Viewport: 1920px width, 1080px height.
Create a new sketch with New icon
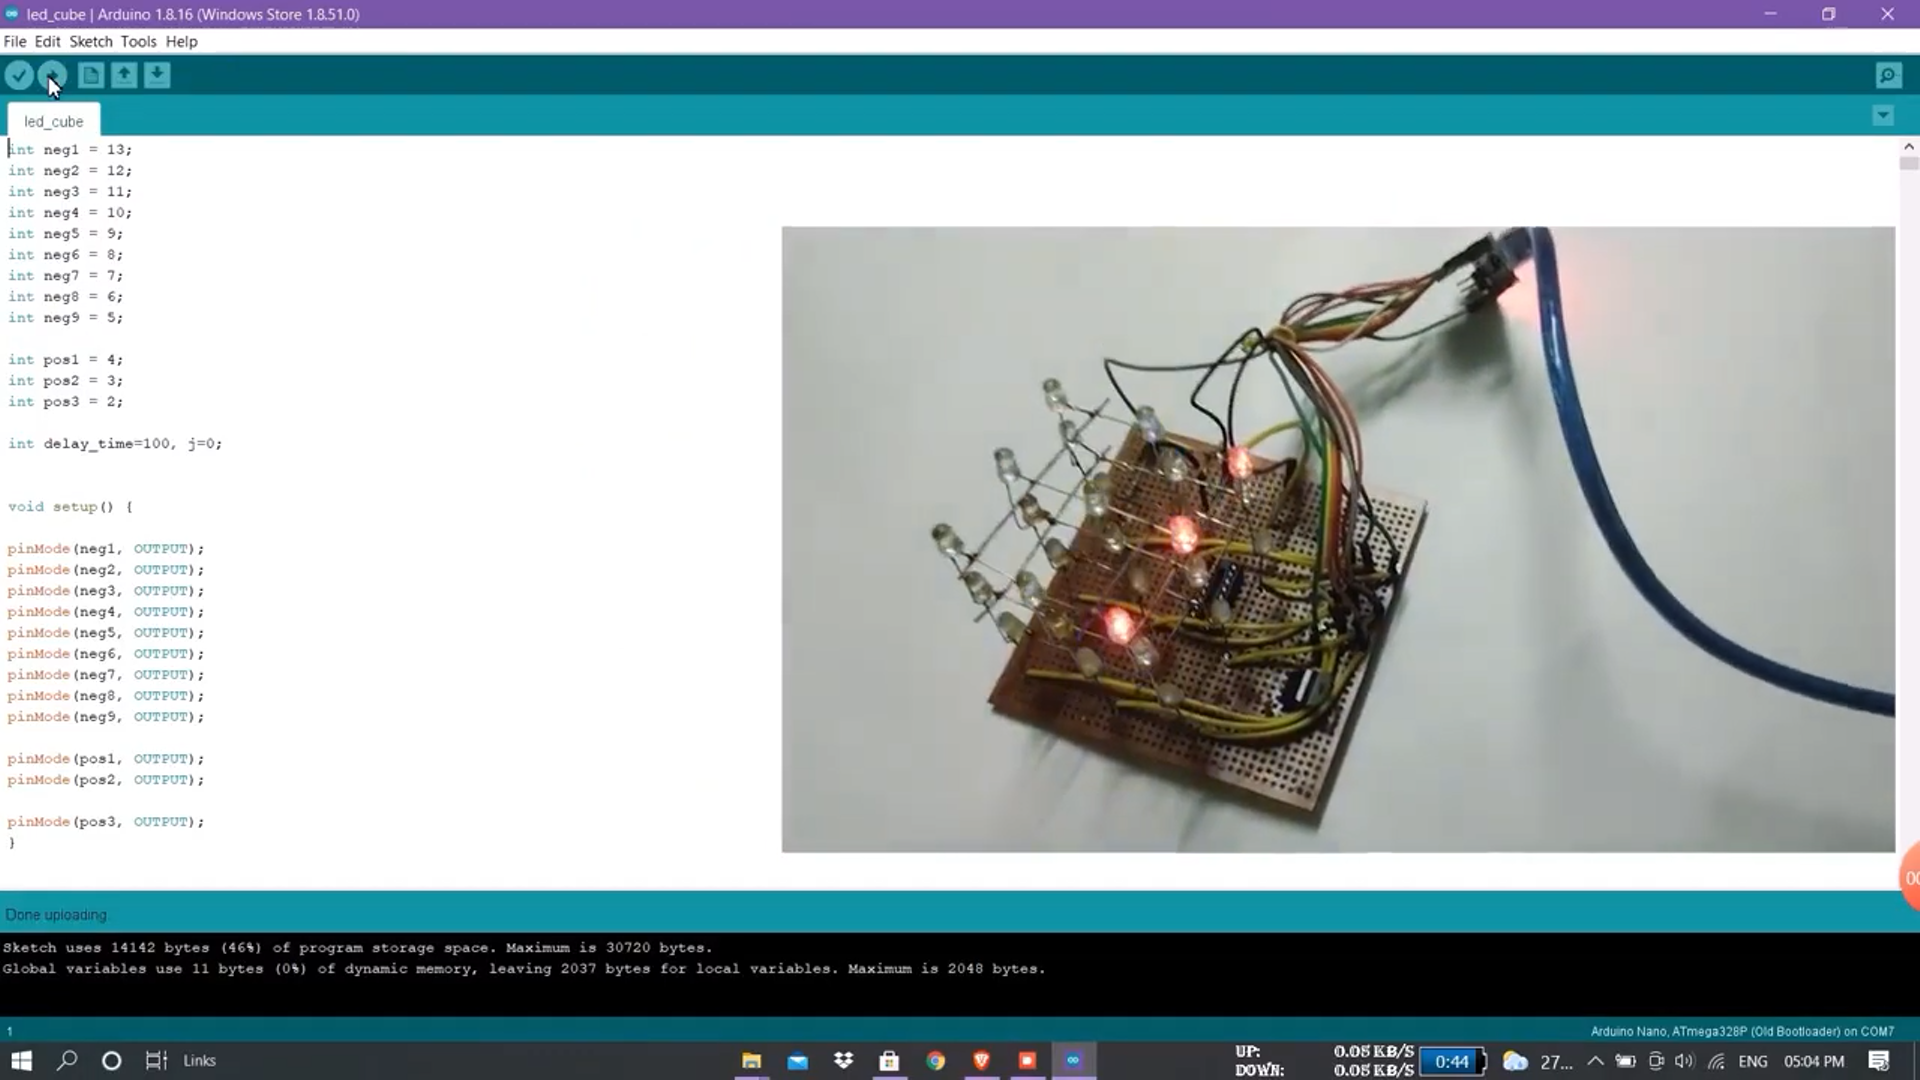pyautogui.click(x=91, y=75)
